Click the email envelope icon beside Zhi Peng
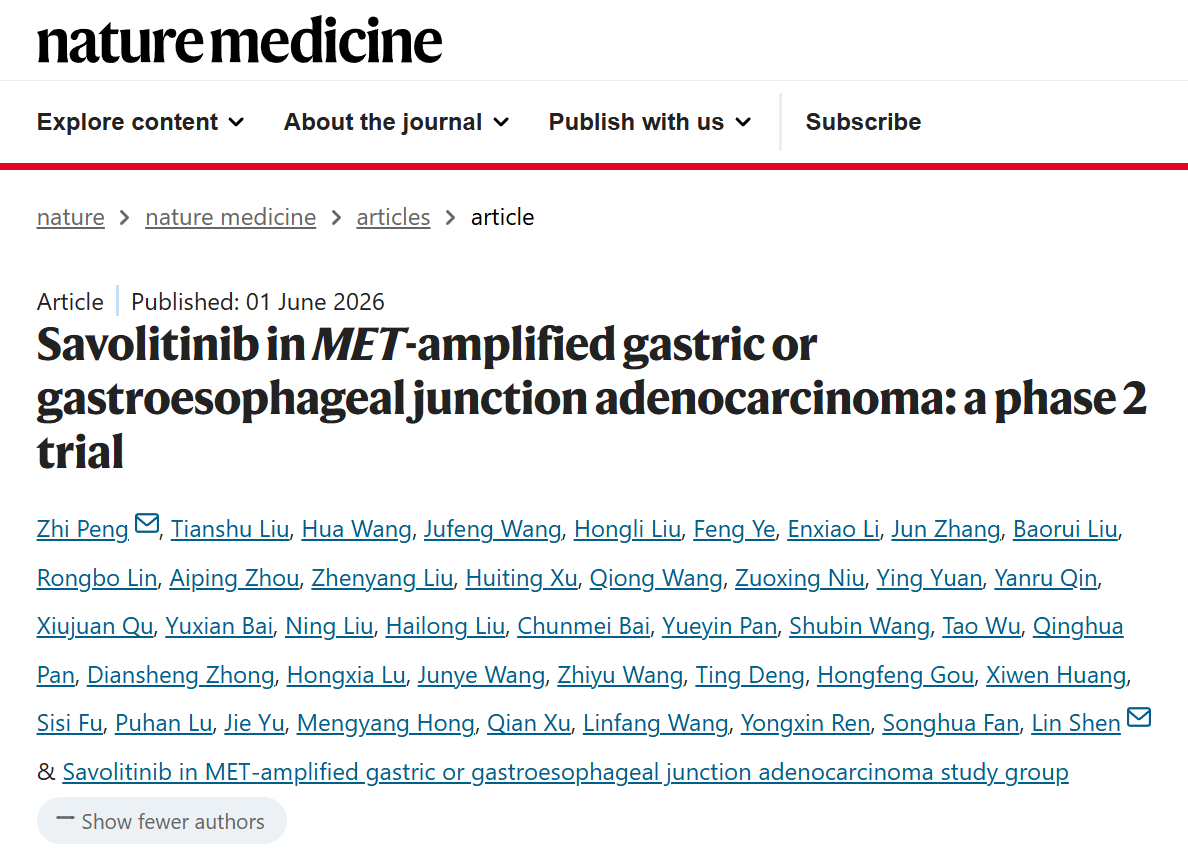The height and width of the screenshot is (864, 1188). coord(147,523)
